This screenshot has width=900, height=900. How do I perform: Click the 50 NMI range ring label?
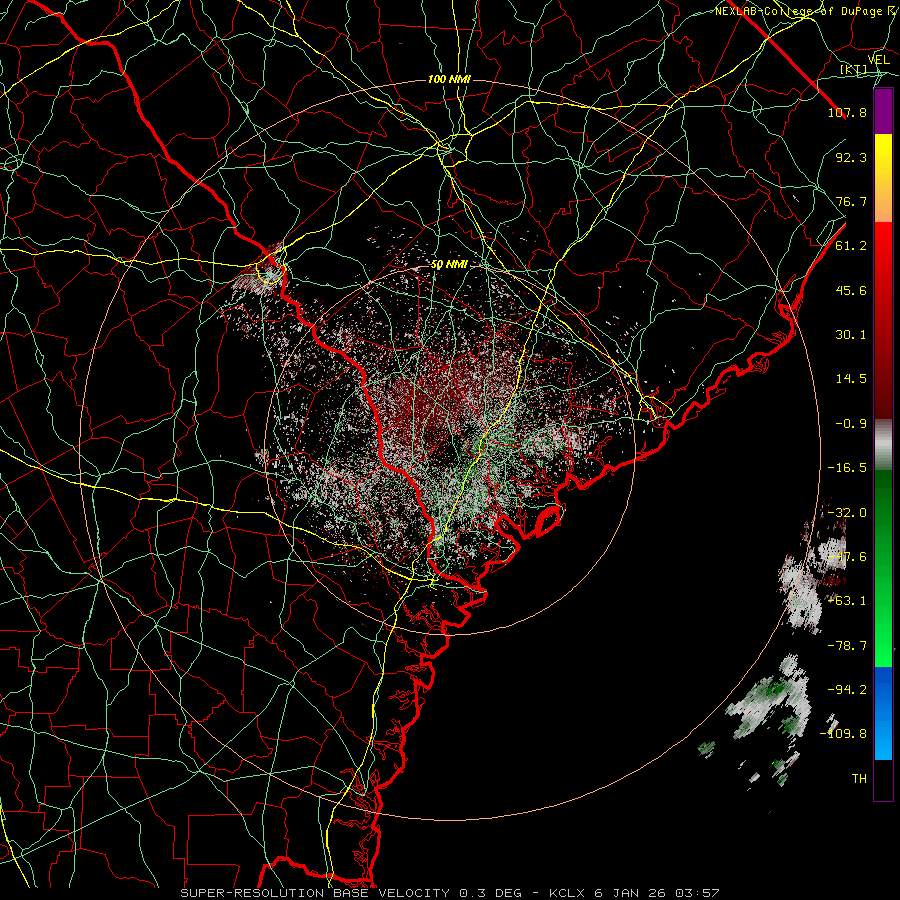449,265
